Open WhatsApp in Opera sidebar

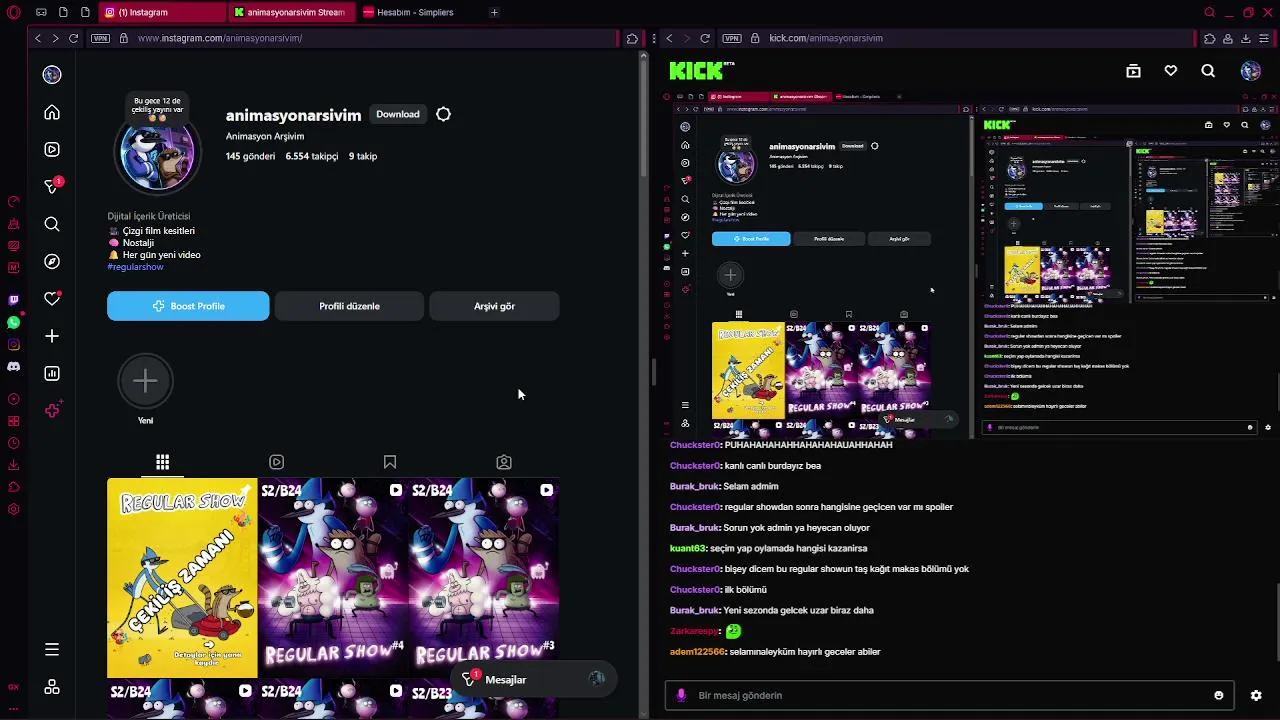pyautogui.click(x=13, y=322)
